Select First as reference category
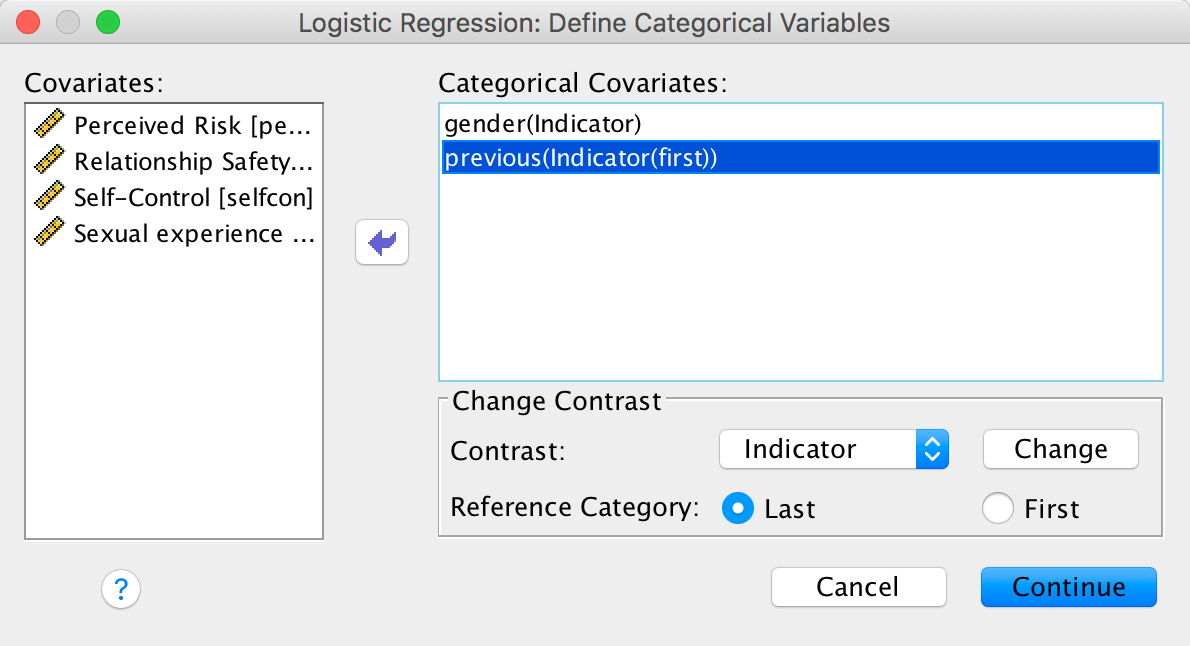 coord(998,508)
